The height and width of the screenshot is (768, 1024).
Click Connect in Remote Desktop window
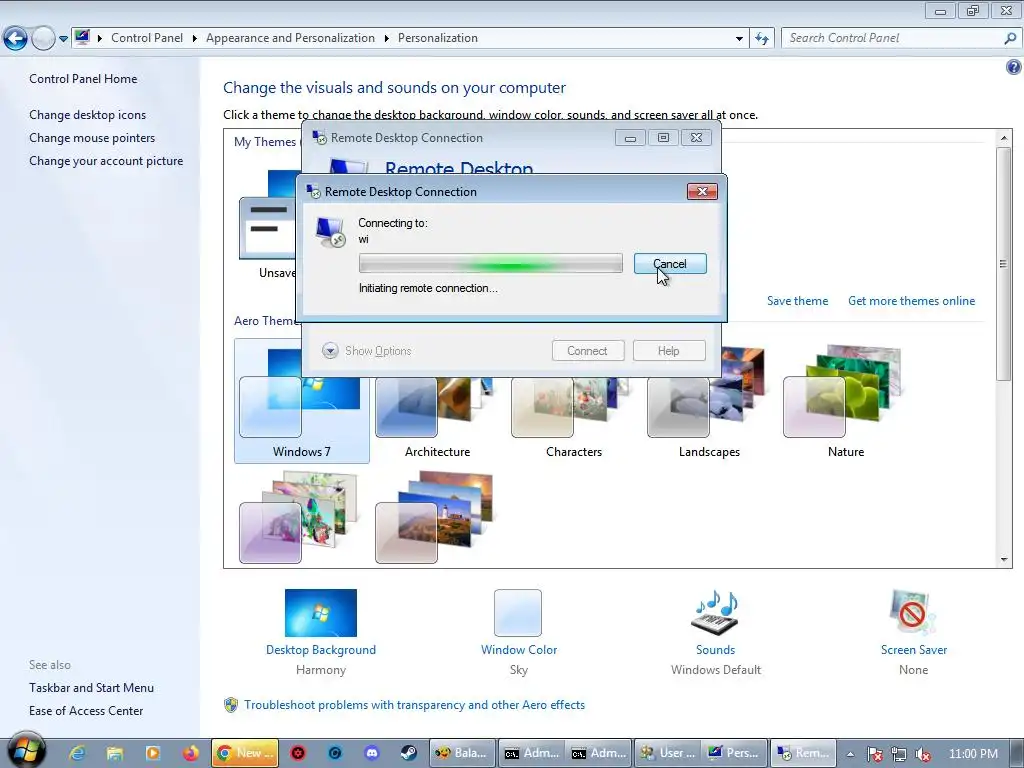(588, 351)
